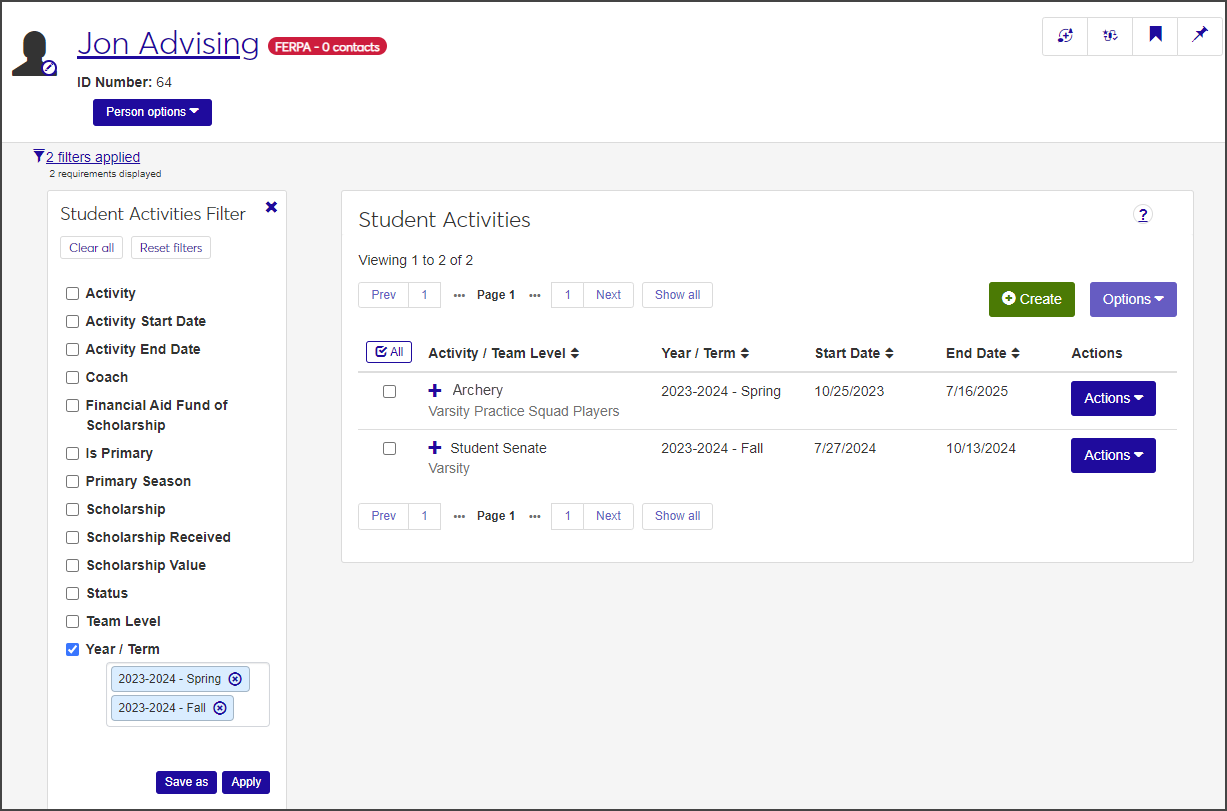Enable the Coach filter checkbox
This screenshot has width=1227, height=811.
tap(73, 377)
